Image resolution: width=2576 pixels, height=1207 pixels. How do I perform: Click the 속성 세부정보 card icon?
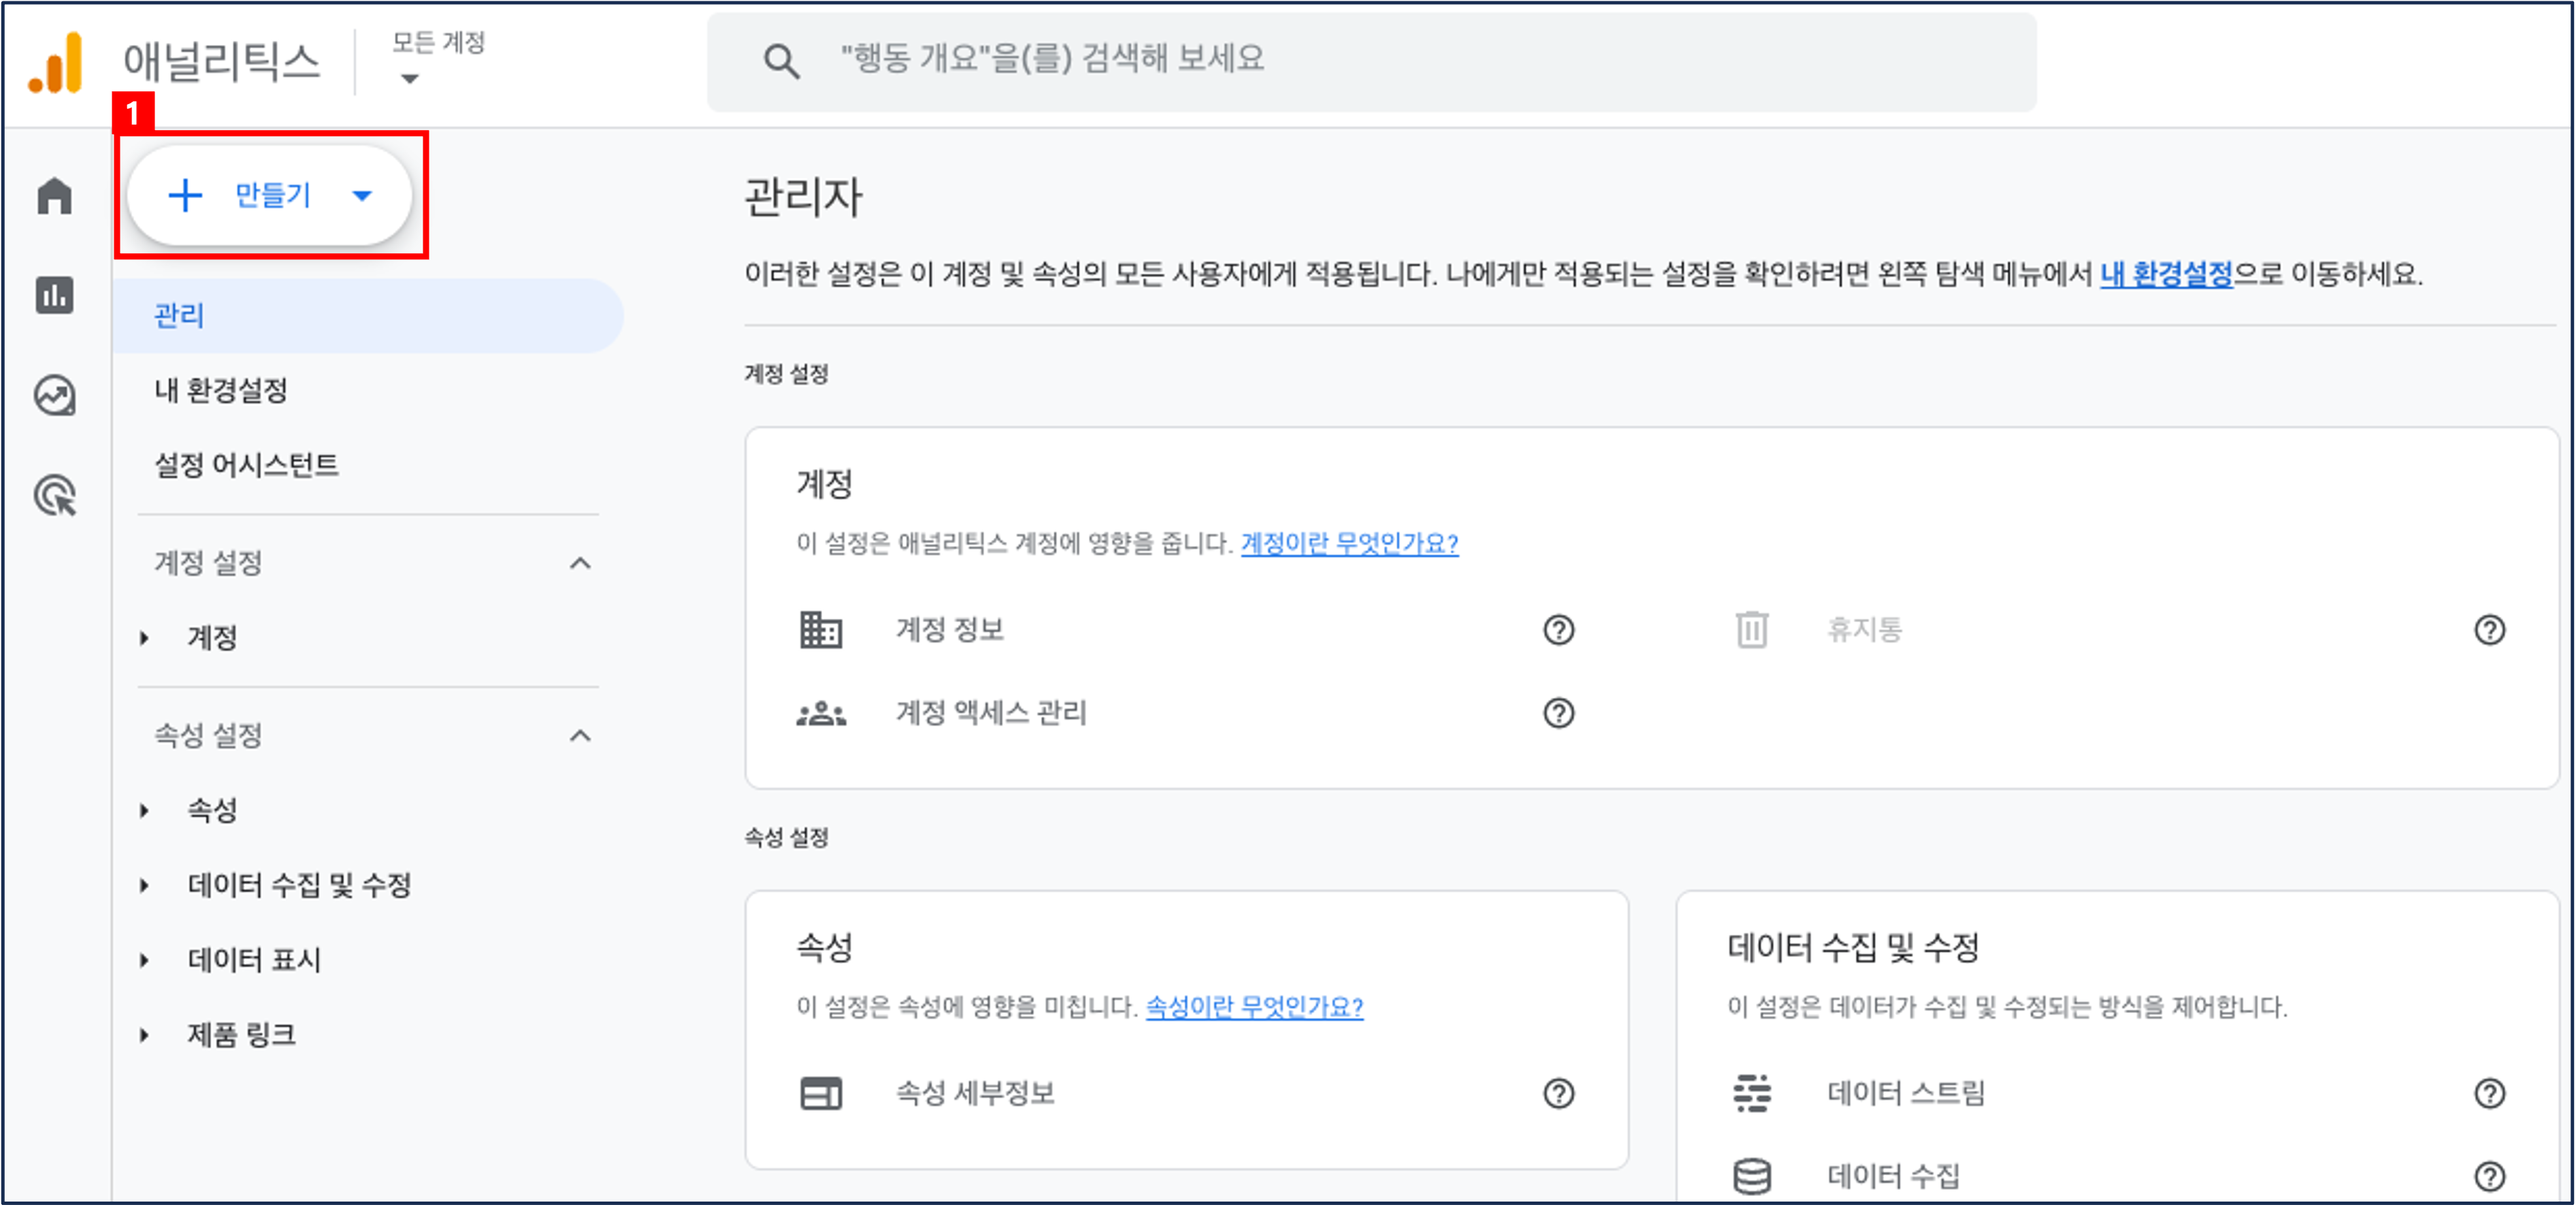click(x=821, y=1093)
